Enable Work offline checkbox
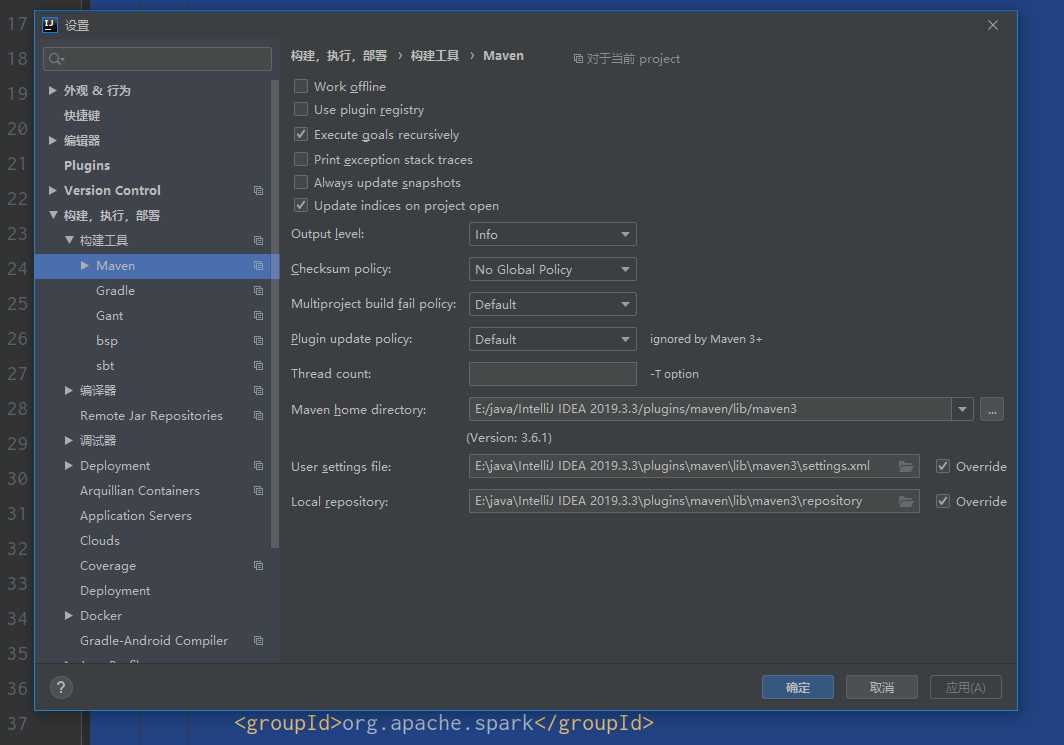The width and height of the screenshot is (1064, 745). [x=301, y=86]
